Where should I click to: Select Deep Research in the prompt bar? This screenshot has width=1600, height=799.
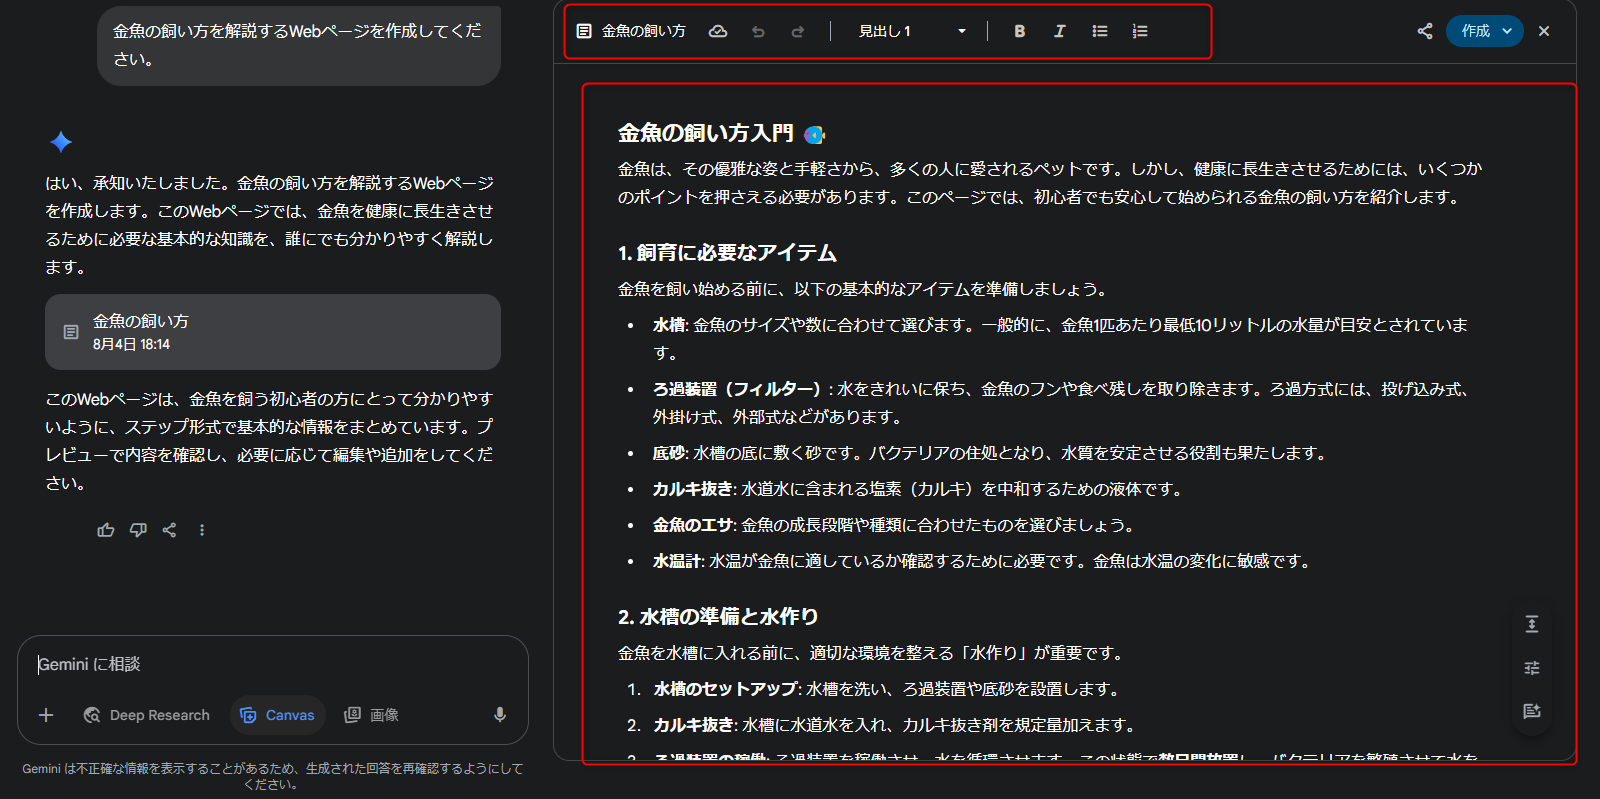(147, 715)
